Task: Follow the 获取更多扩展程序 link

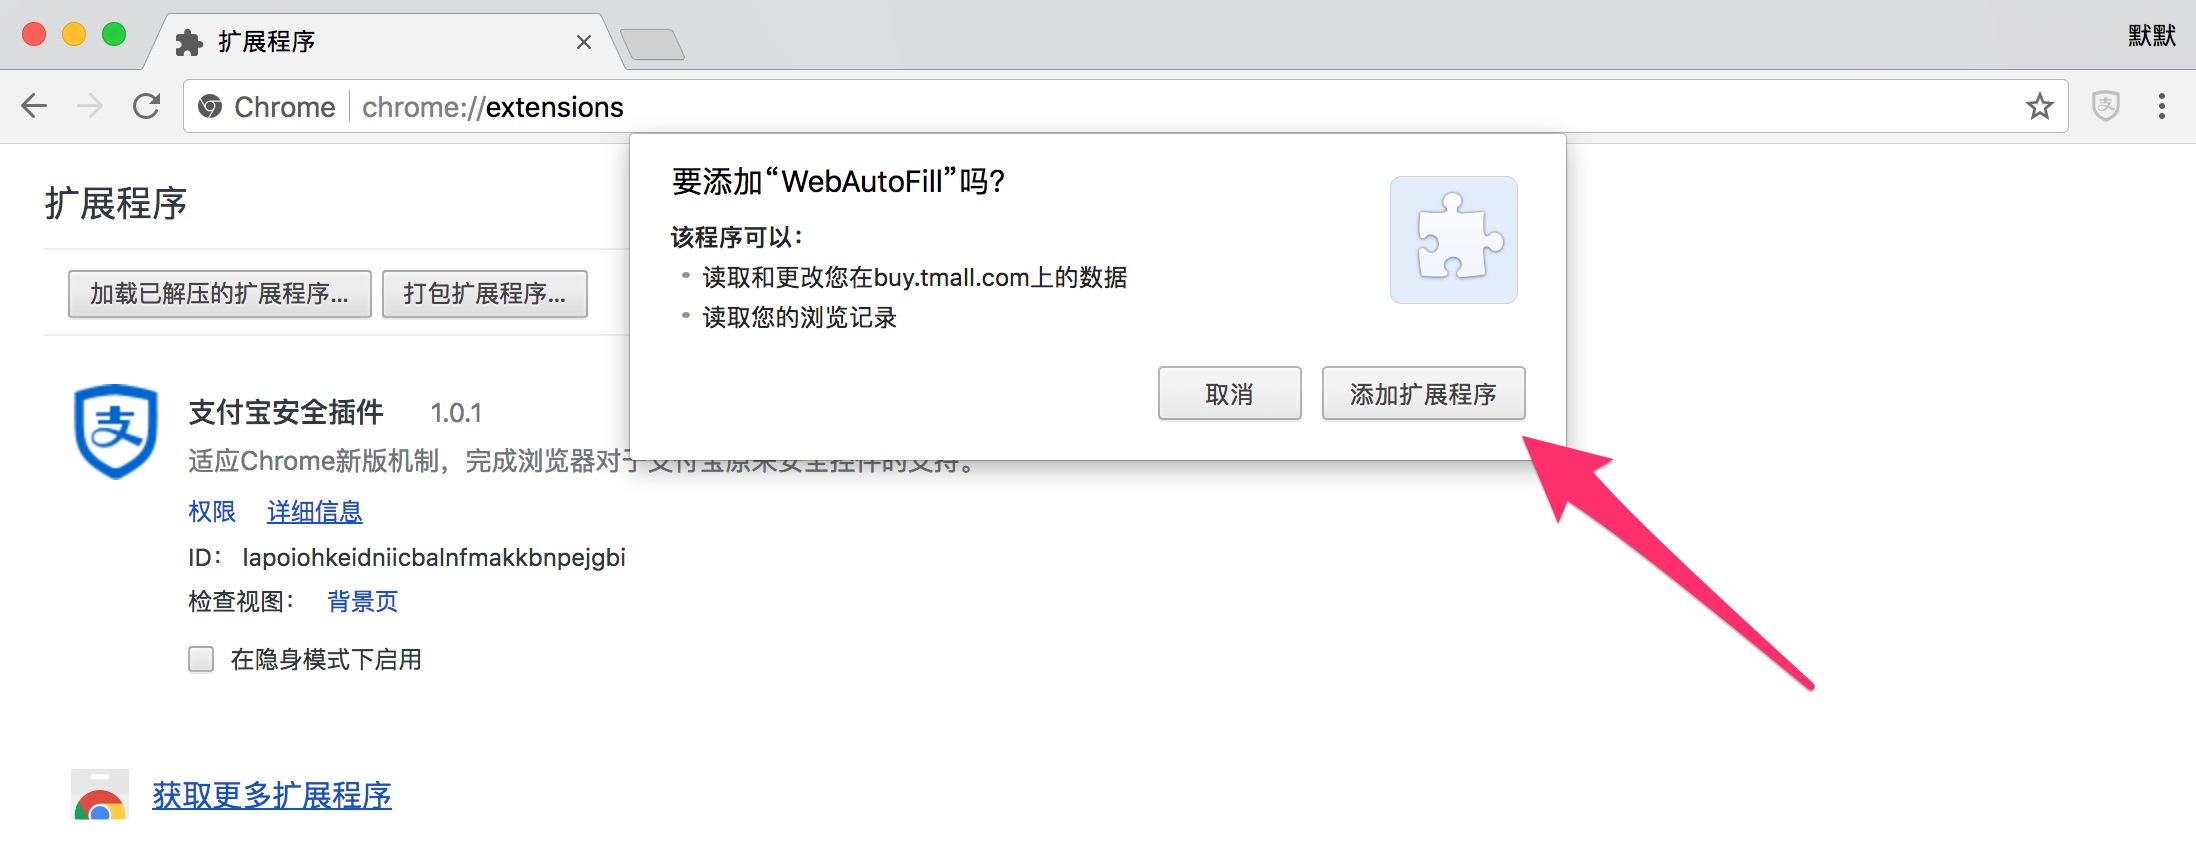Action: click(272, 796)
